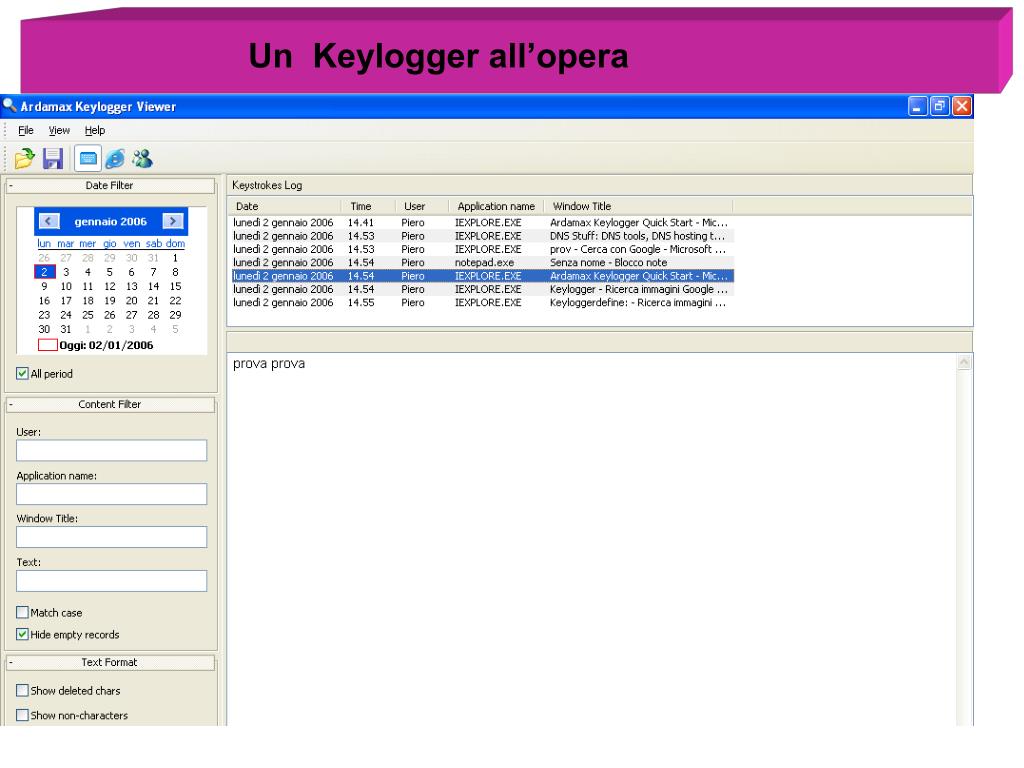Click the Open log folder icon
The image size is (1024, 768).
click(25, 158)
